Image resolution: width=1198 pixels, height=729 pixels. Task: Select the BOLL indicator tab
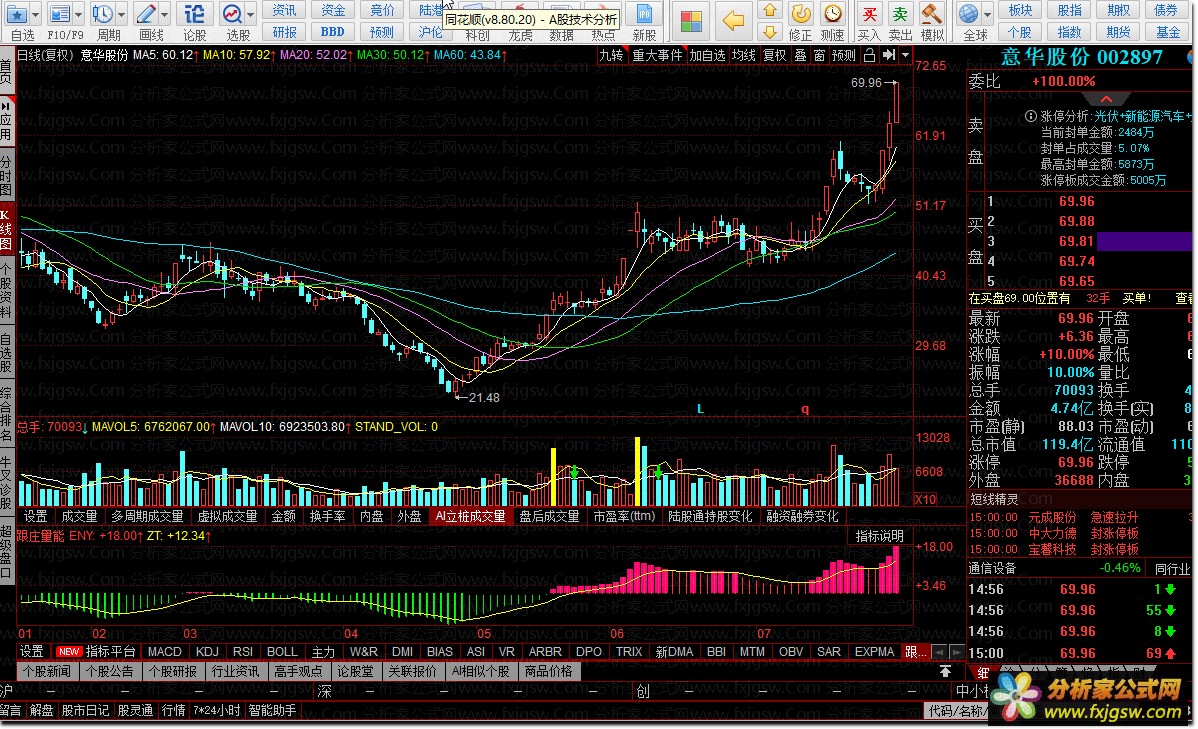(282, 652)
